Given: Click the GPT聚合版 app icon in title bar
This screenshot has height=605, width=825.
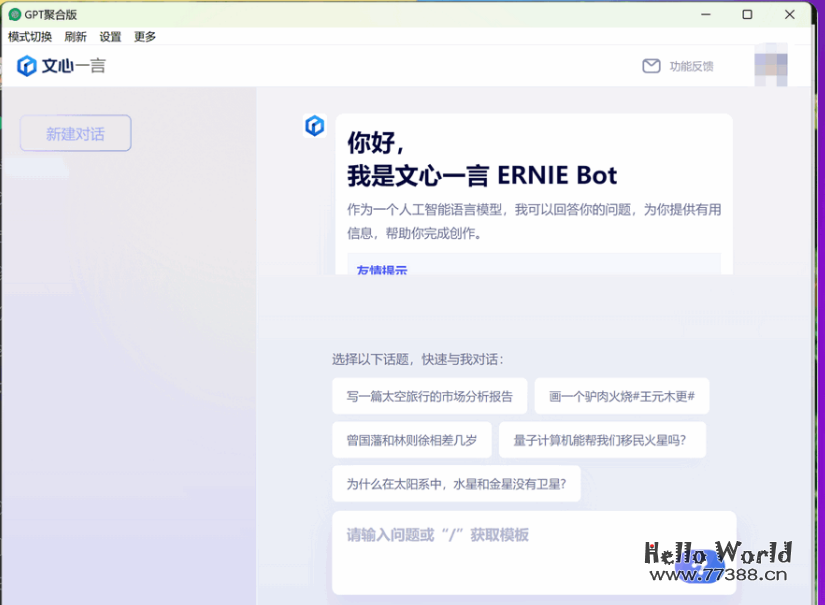Looking at the screenshot, I should pyautogui.click(x=12, y=14).
